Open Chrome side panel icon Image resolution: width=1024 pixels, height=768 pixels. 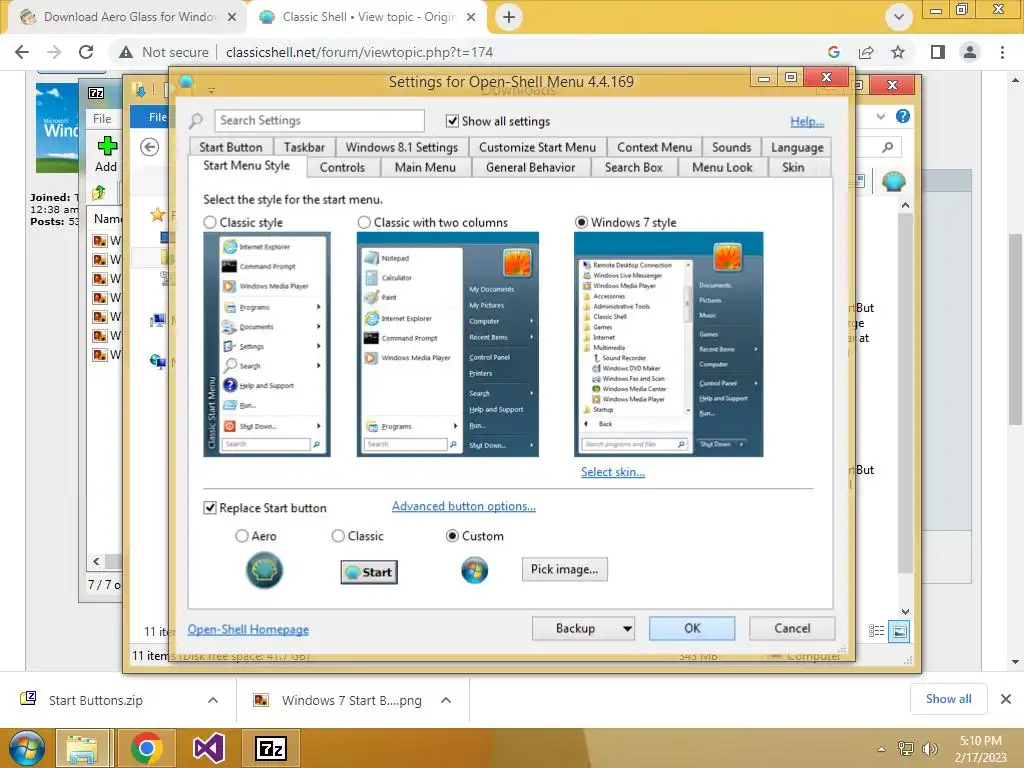938,52
